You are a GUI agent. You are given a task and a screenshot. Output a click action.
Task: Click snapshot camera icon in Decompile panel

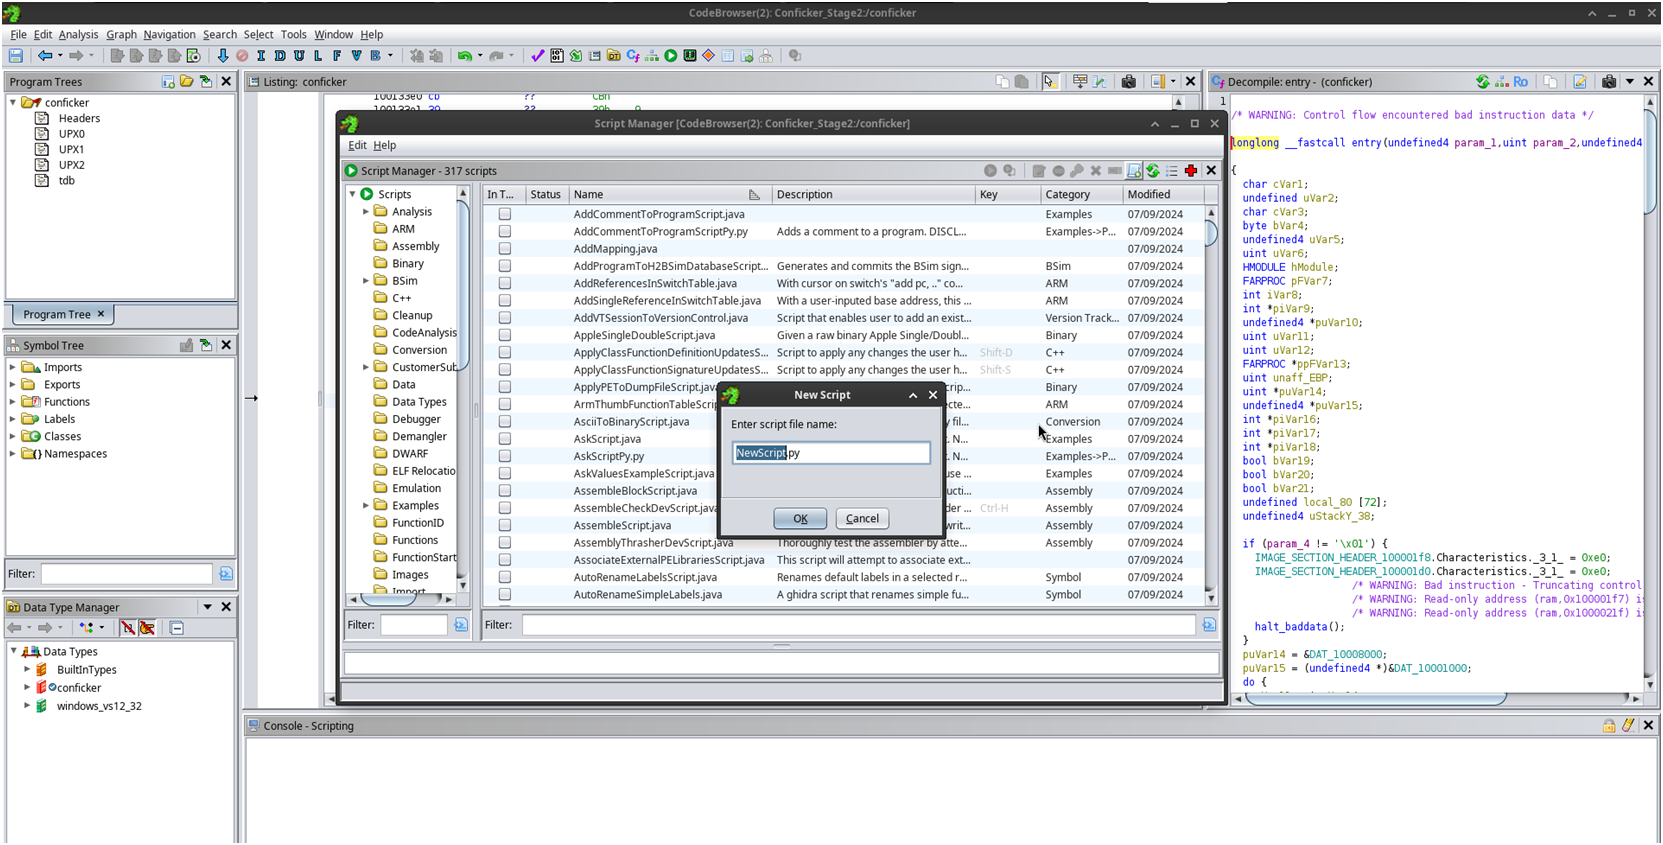pos(1609,82)
